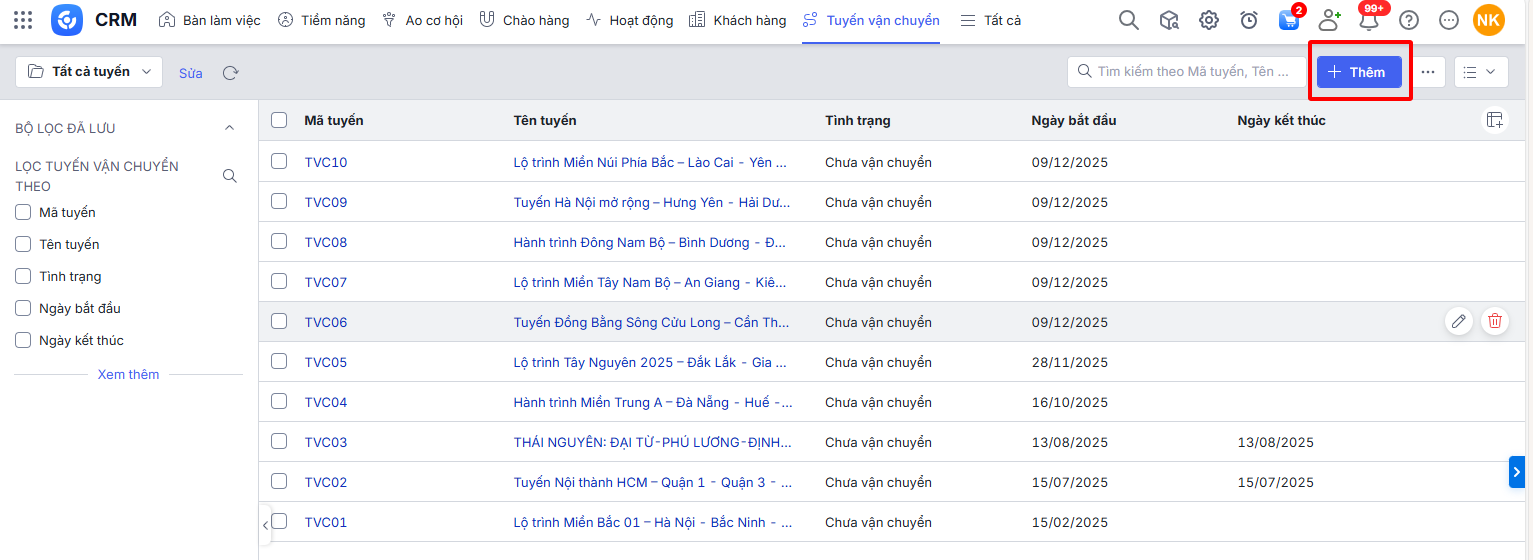Open the list view mode dropdown
The height and width of the screenshot is (560, 1533).
pos(1481,72)
